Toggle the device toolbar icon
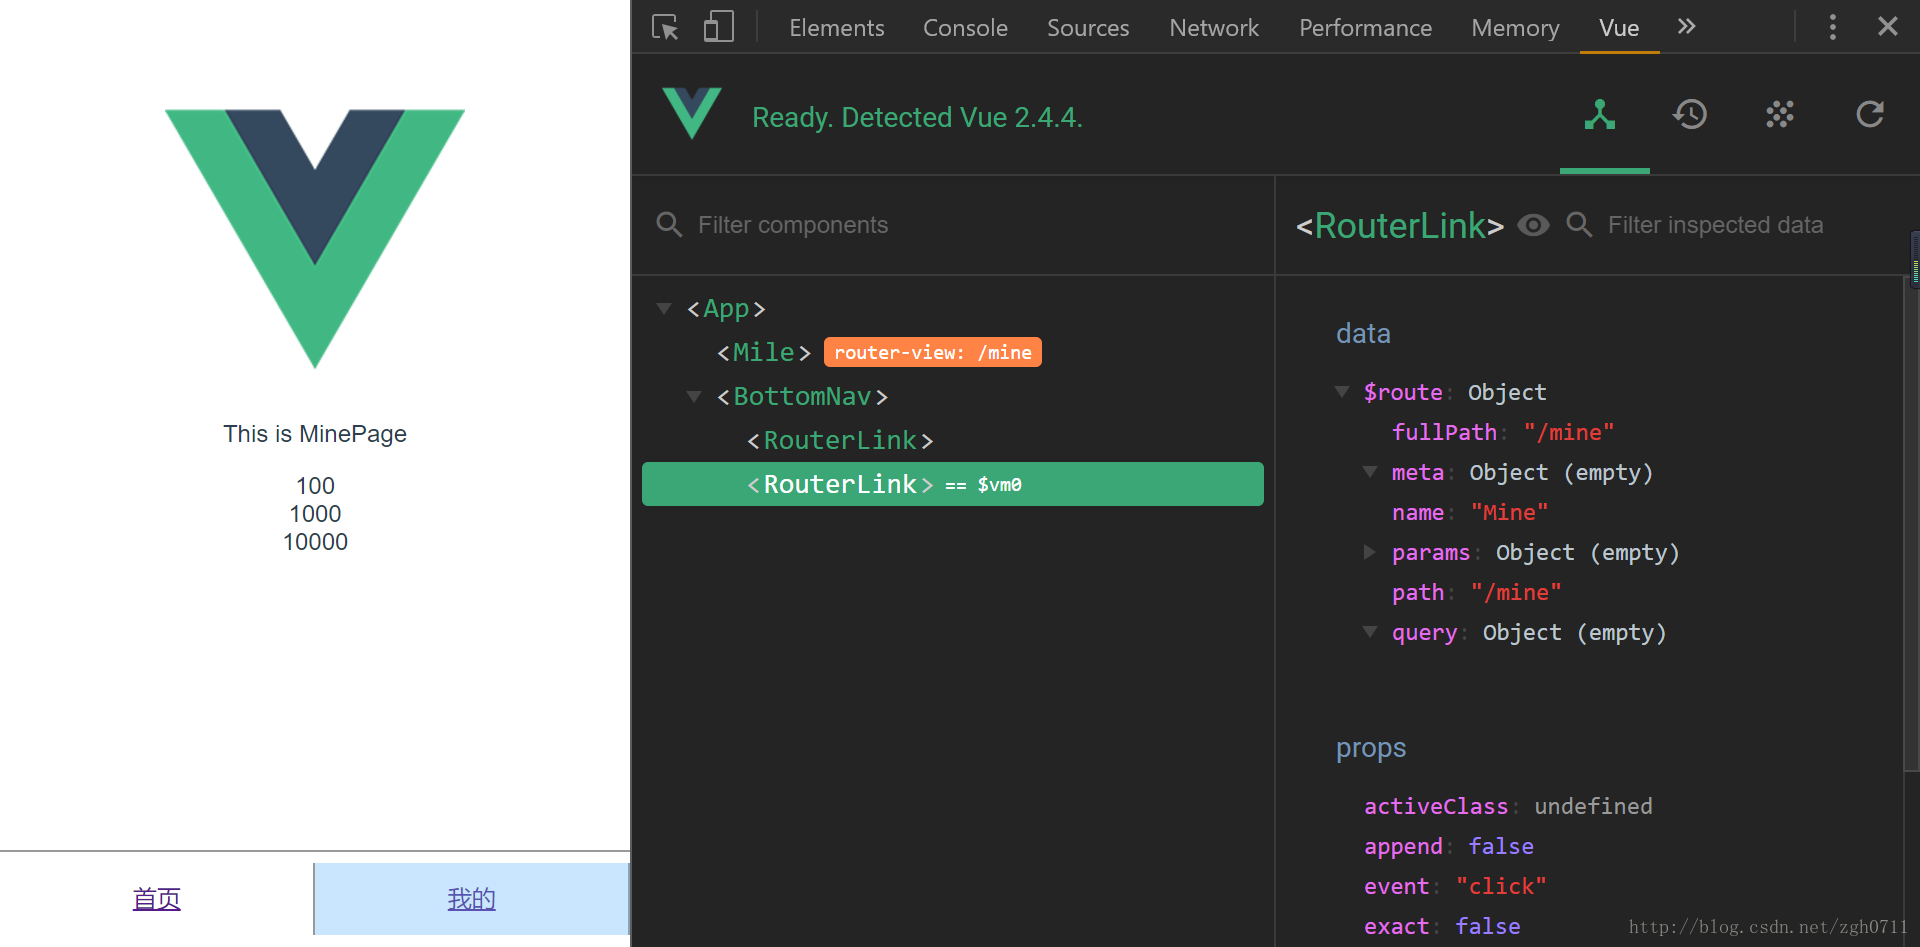Screen dimensions: 1920x947 coord(718,27)
